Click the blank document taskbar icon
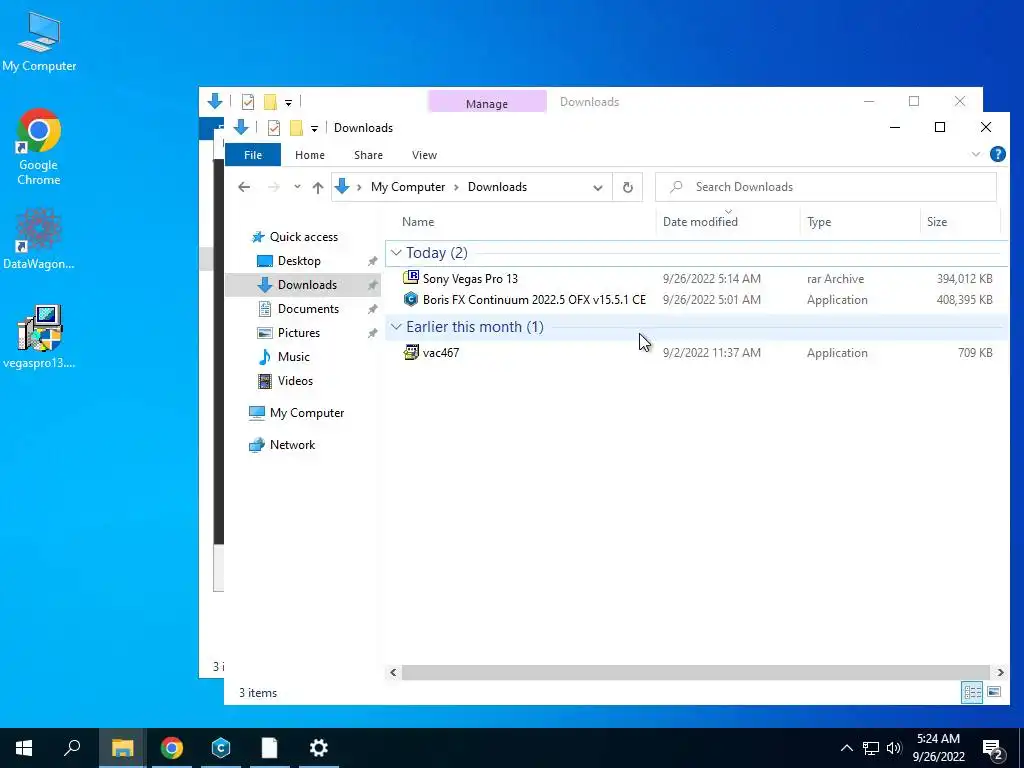 (270, 748)
